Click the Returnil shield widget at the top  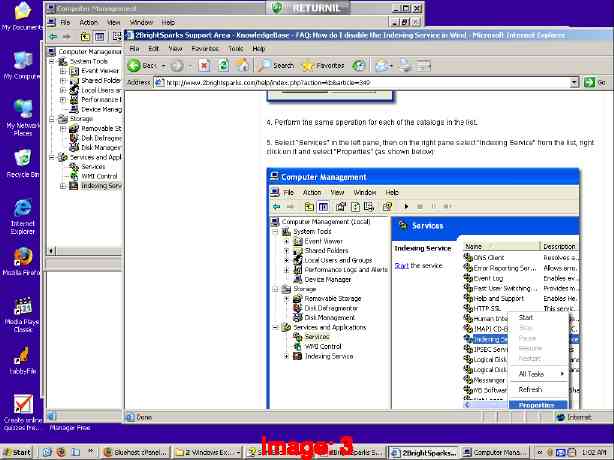point(307,8)
